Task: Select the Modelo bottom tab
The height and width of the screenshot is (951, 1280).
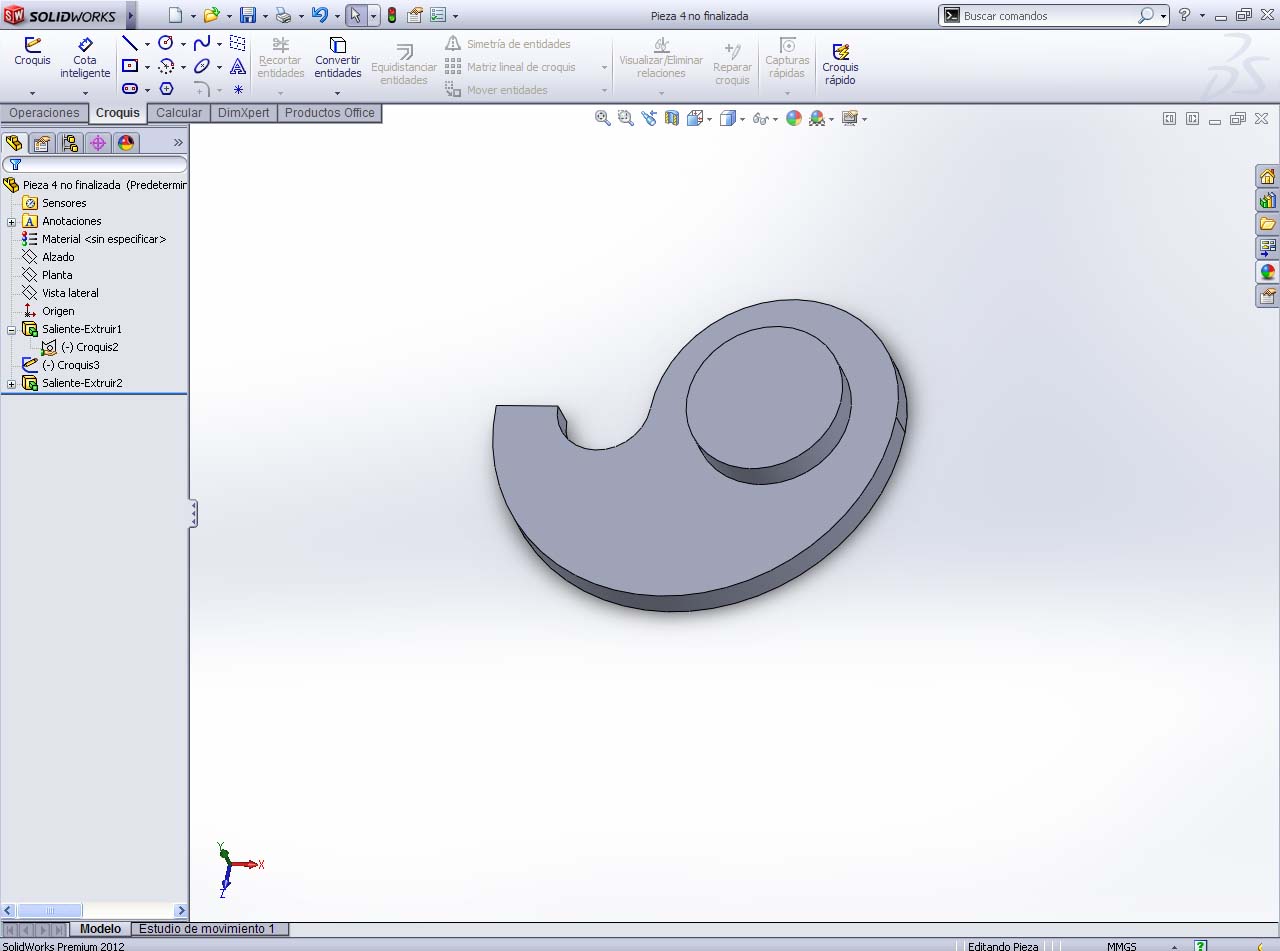Action: click(x=100, y=929)
